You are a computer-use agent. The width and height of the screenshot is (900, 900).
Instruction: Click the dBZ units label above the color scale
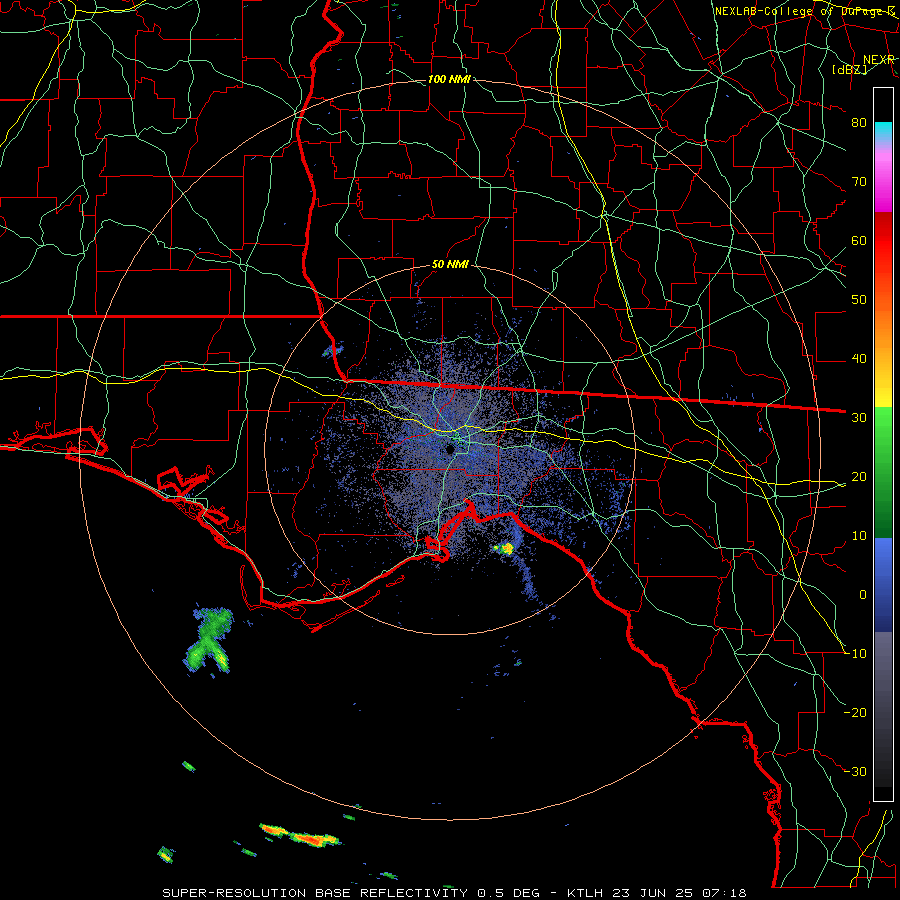[849, 69]
